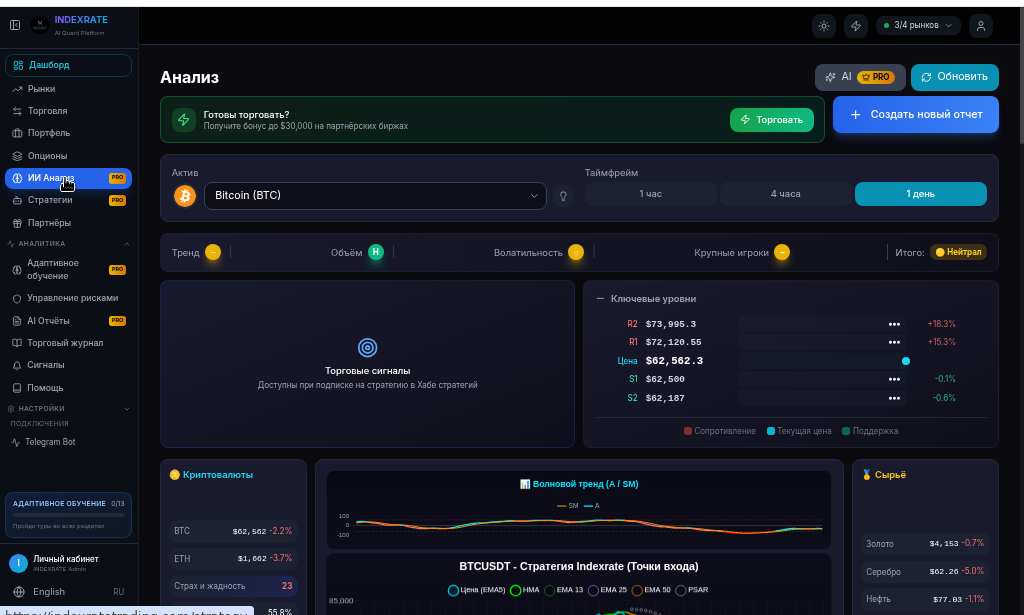Toggle the EMA 13 chart series

564,590
